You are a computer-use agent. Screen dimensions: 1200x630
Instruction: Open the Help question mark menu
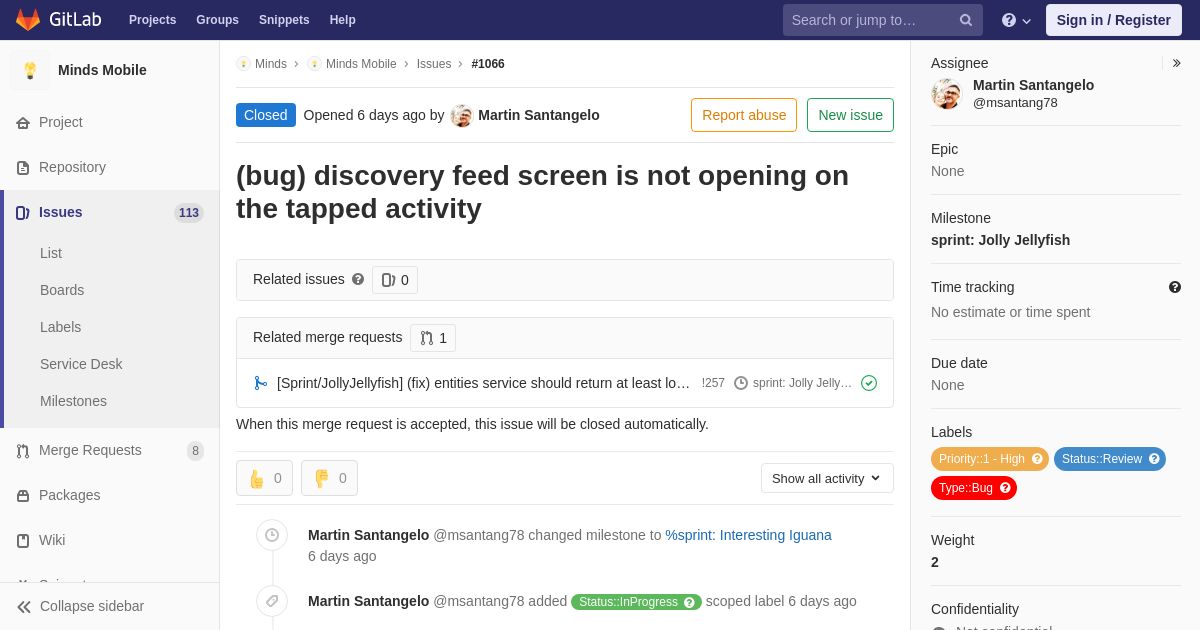pyautogui.click(x=1016, y=20)
